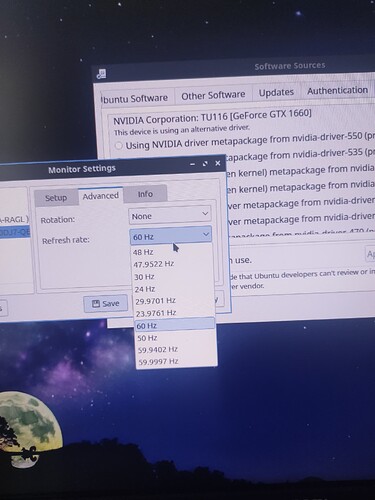Switch to the Other Software tab

(x=213, y=95)
